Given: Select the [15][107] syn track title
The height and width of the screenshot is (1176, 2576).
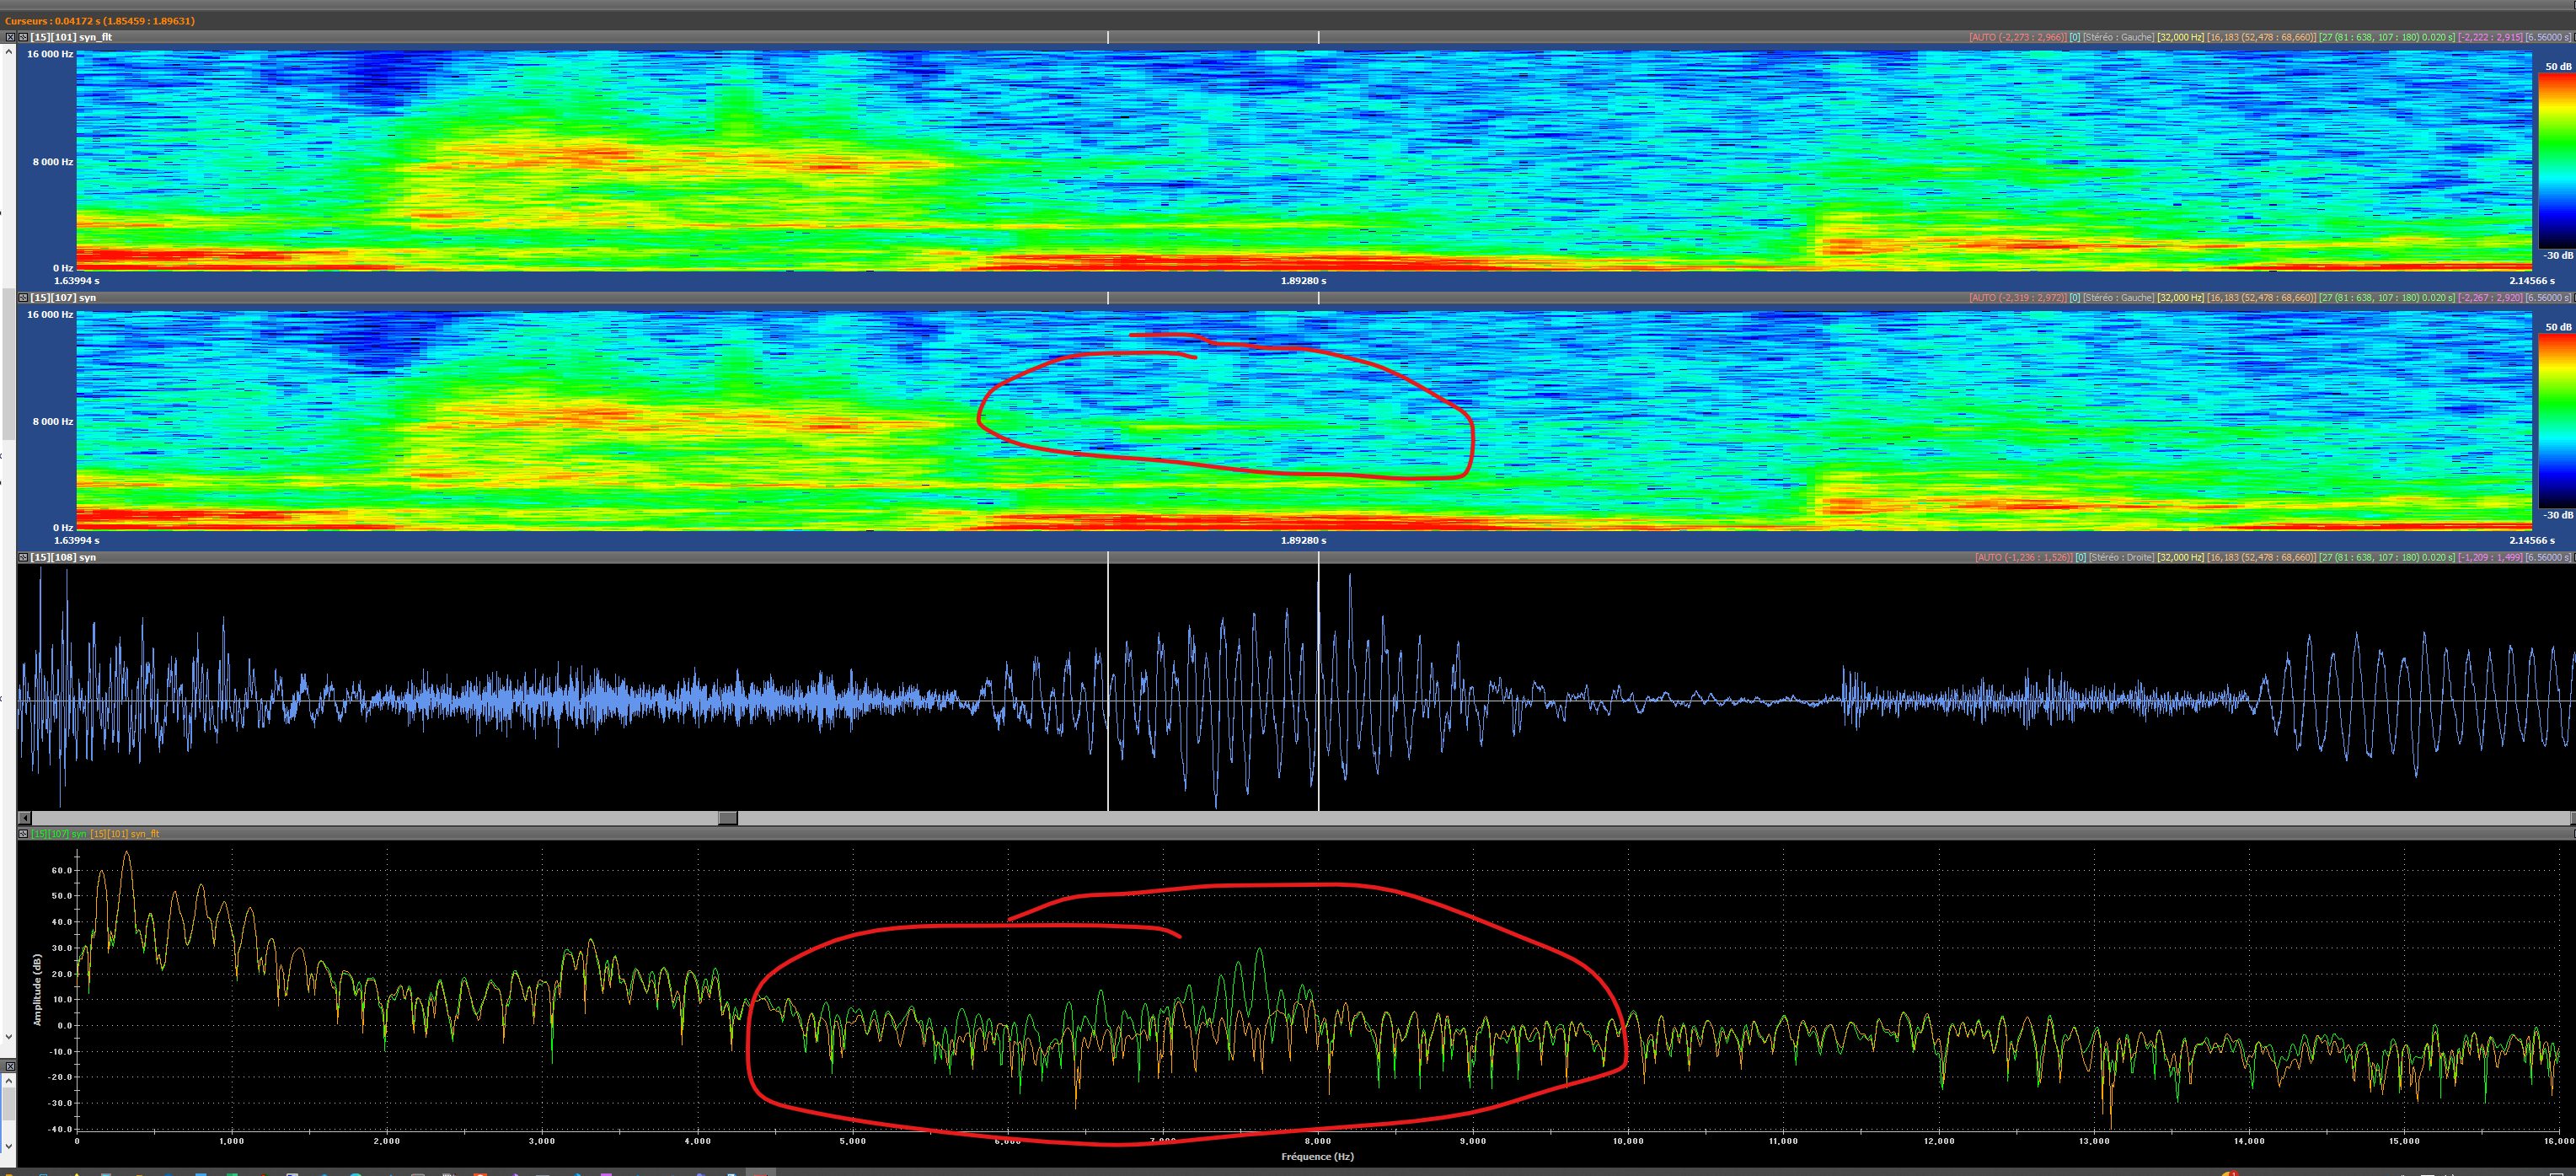Looking at the screenshot, I should coord(63,298).
